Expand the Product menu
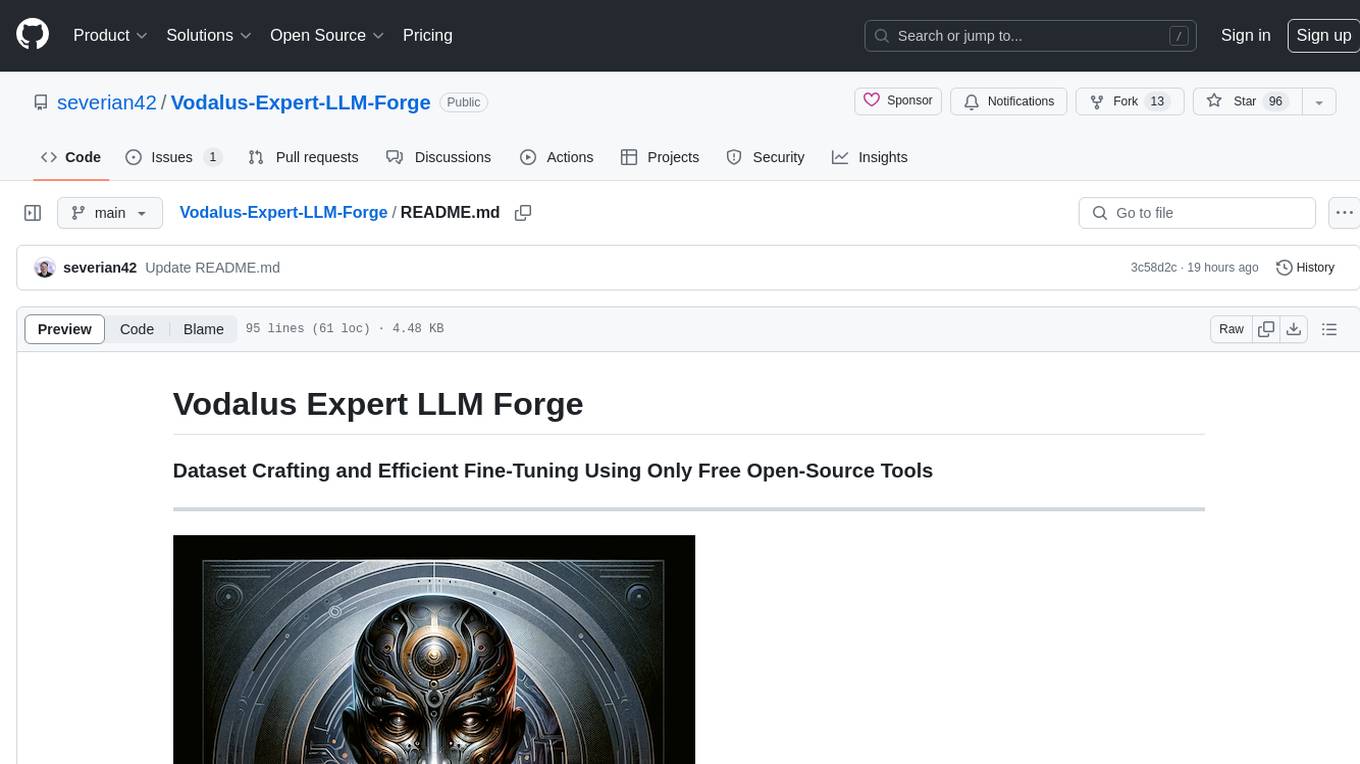Viewport: 1360px width, 764px height. click(110, 35)
